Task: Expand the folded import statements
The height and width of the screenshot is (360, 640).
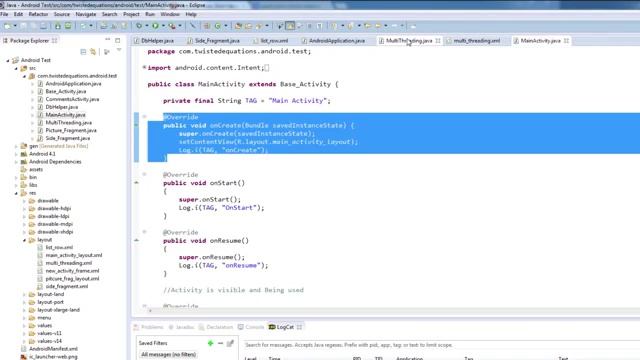Action: click(x=144, y=67)
